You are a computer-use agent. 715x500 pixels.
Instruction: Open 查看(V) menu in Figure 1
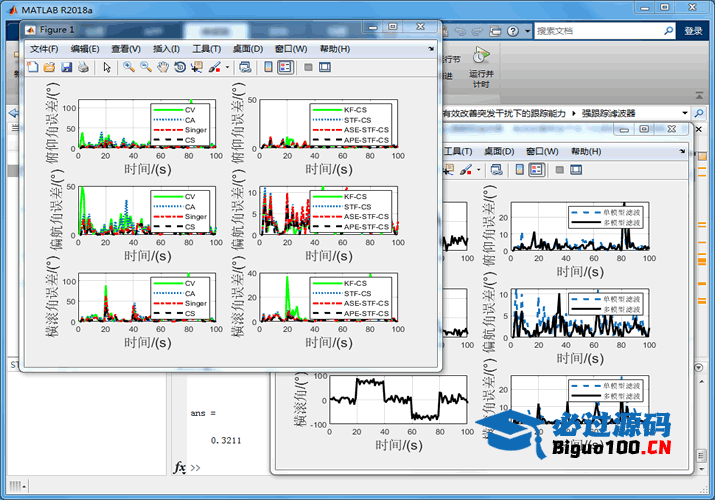coord(126,49)
